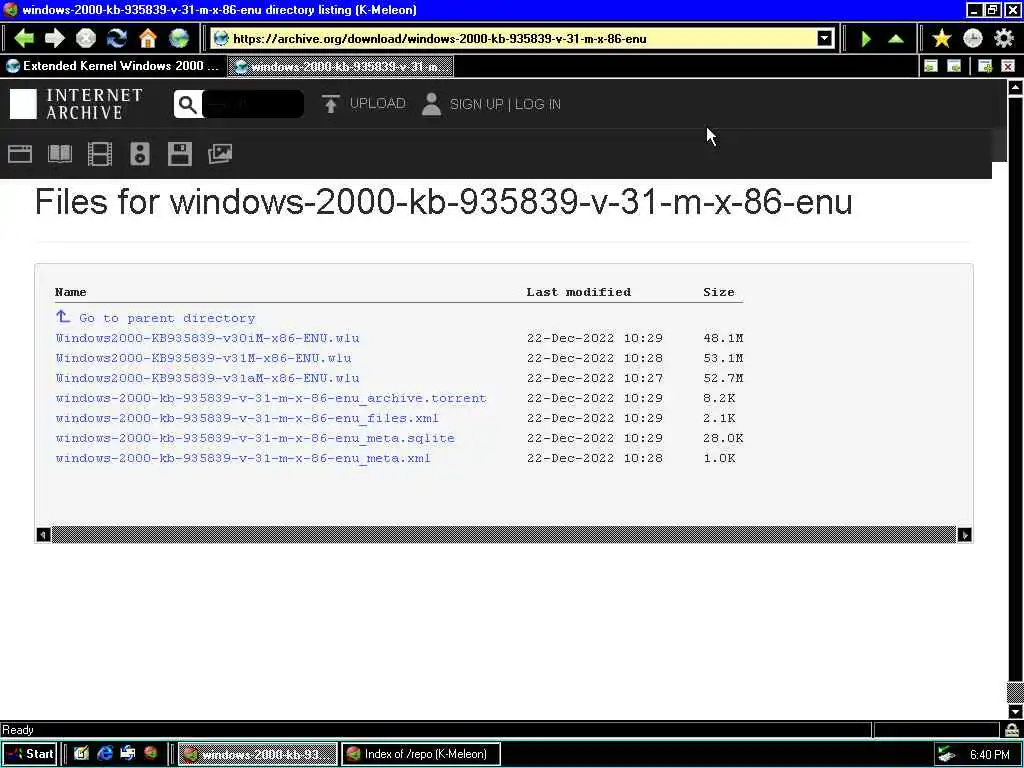Screen dimensions: 1024x768
Task: Click the page vertical scroll down arrow
Action: pos(1016,711)
